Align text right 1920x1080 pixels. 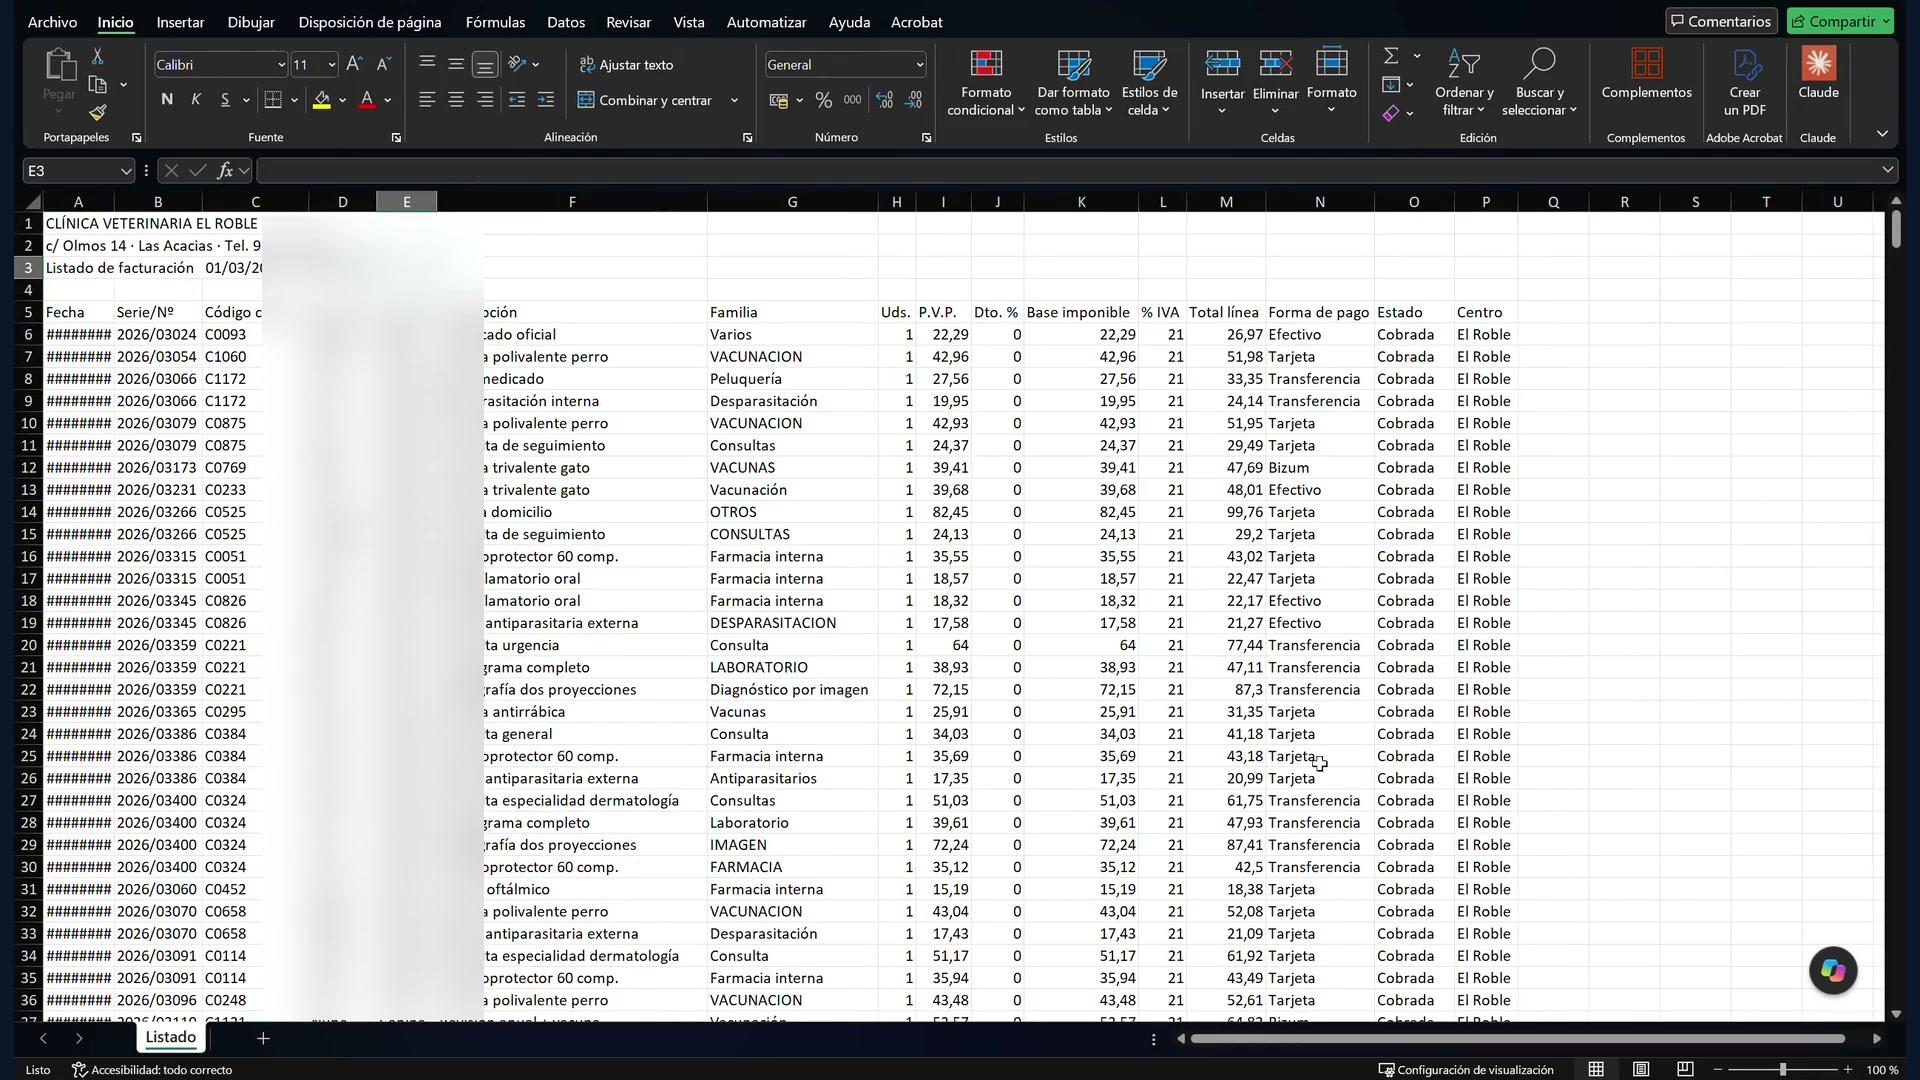coord(485,99)
